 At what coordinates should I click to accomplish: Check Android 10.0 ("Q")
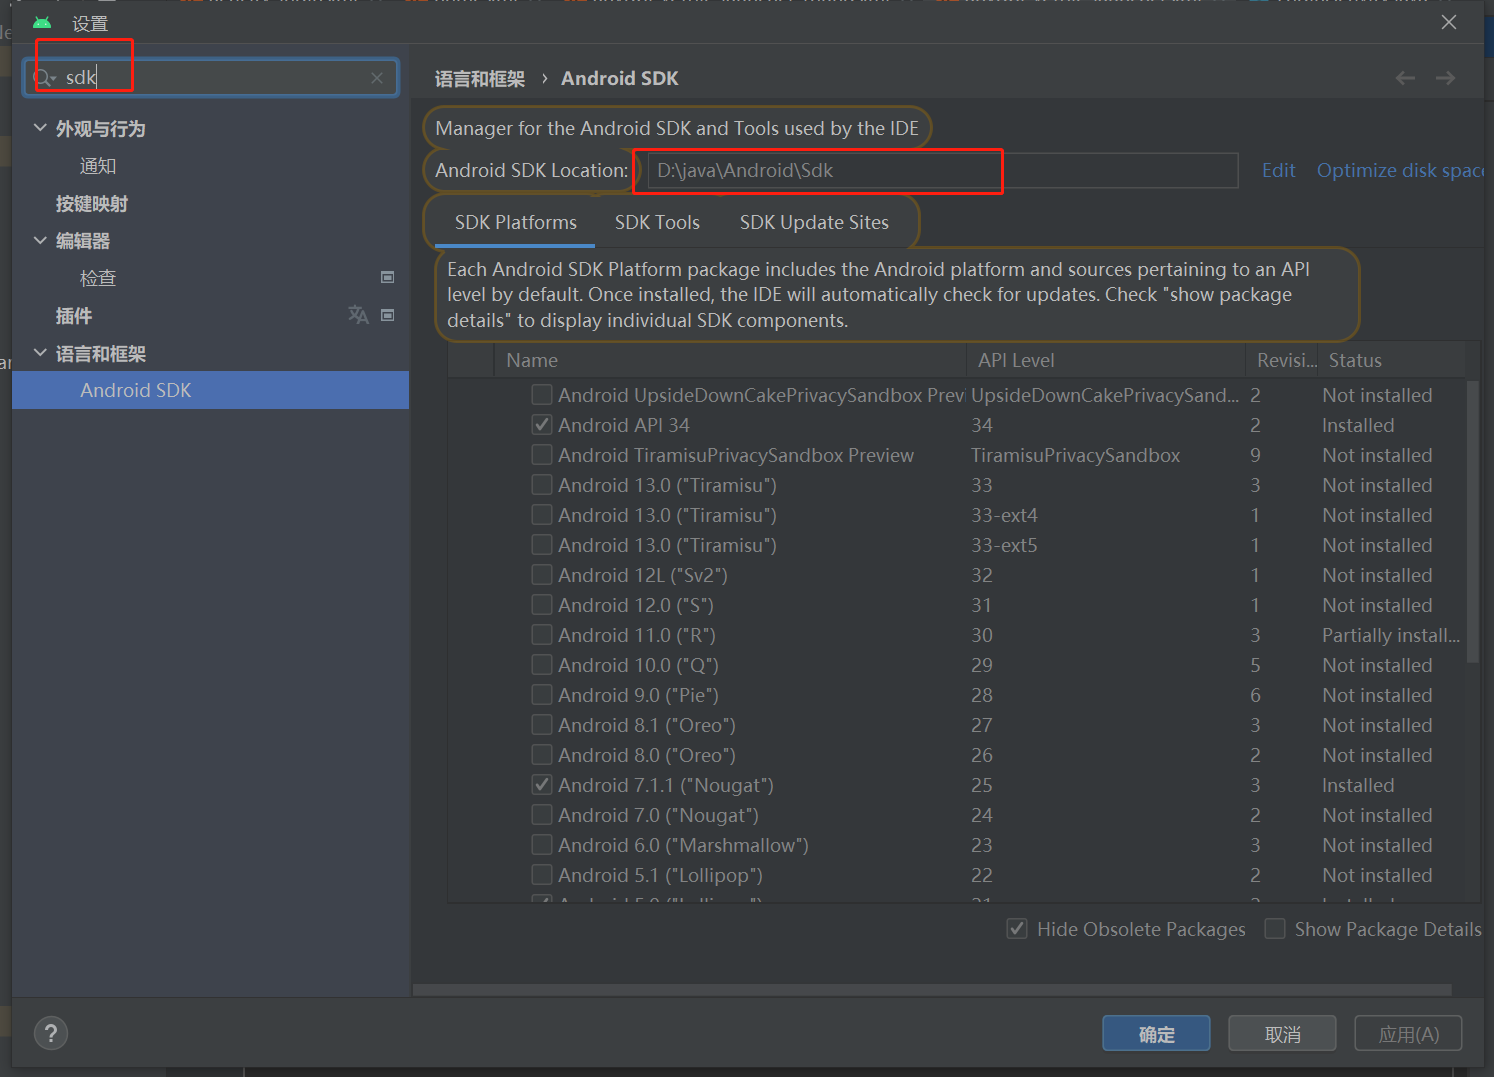pyautogui.click(x=542, y=665)
